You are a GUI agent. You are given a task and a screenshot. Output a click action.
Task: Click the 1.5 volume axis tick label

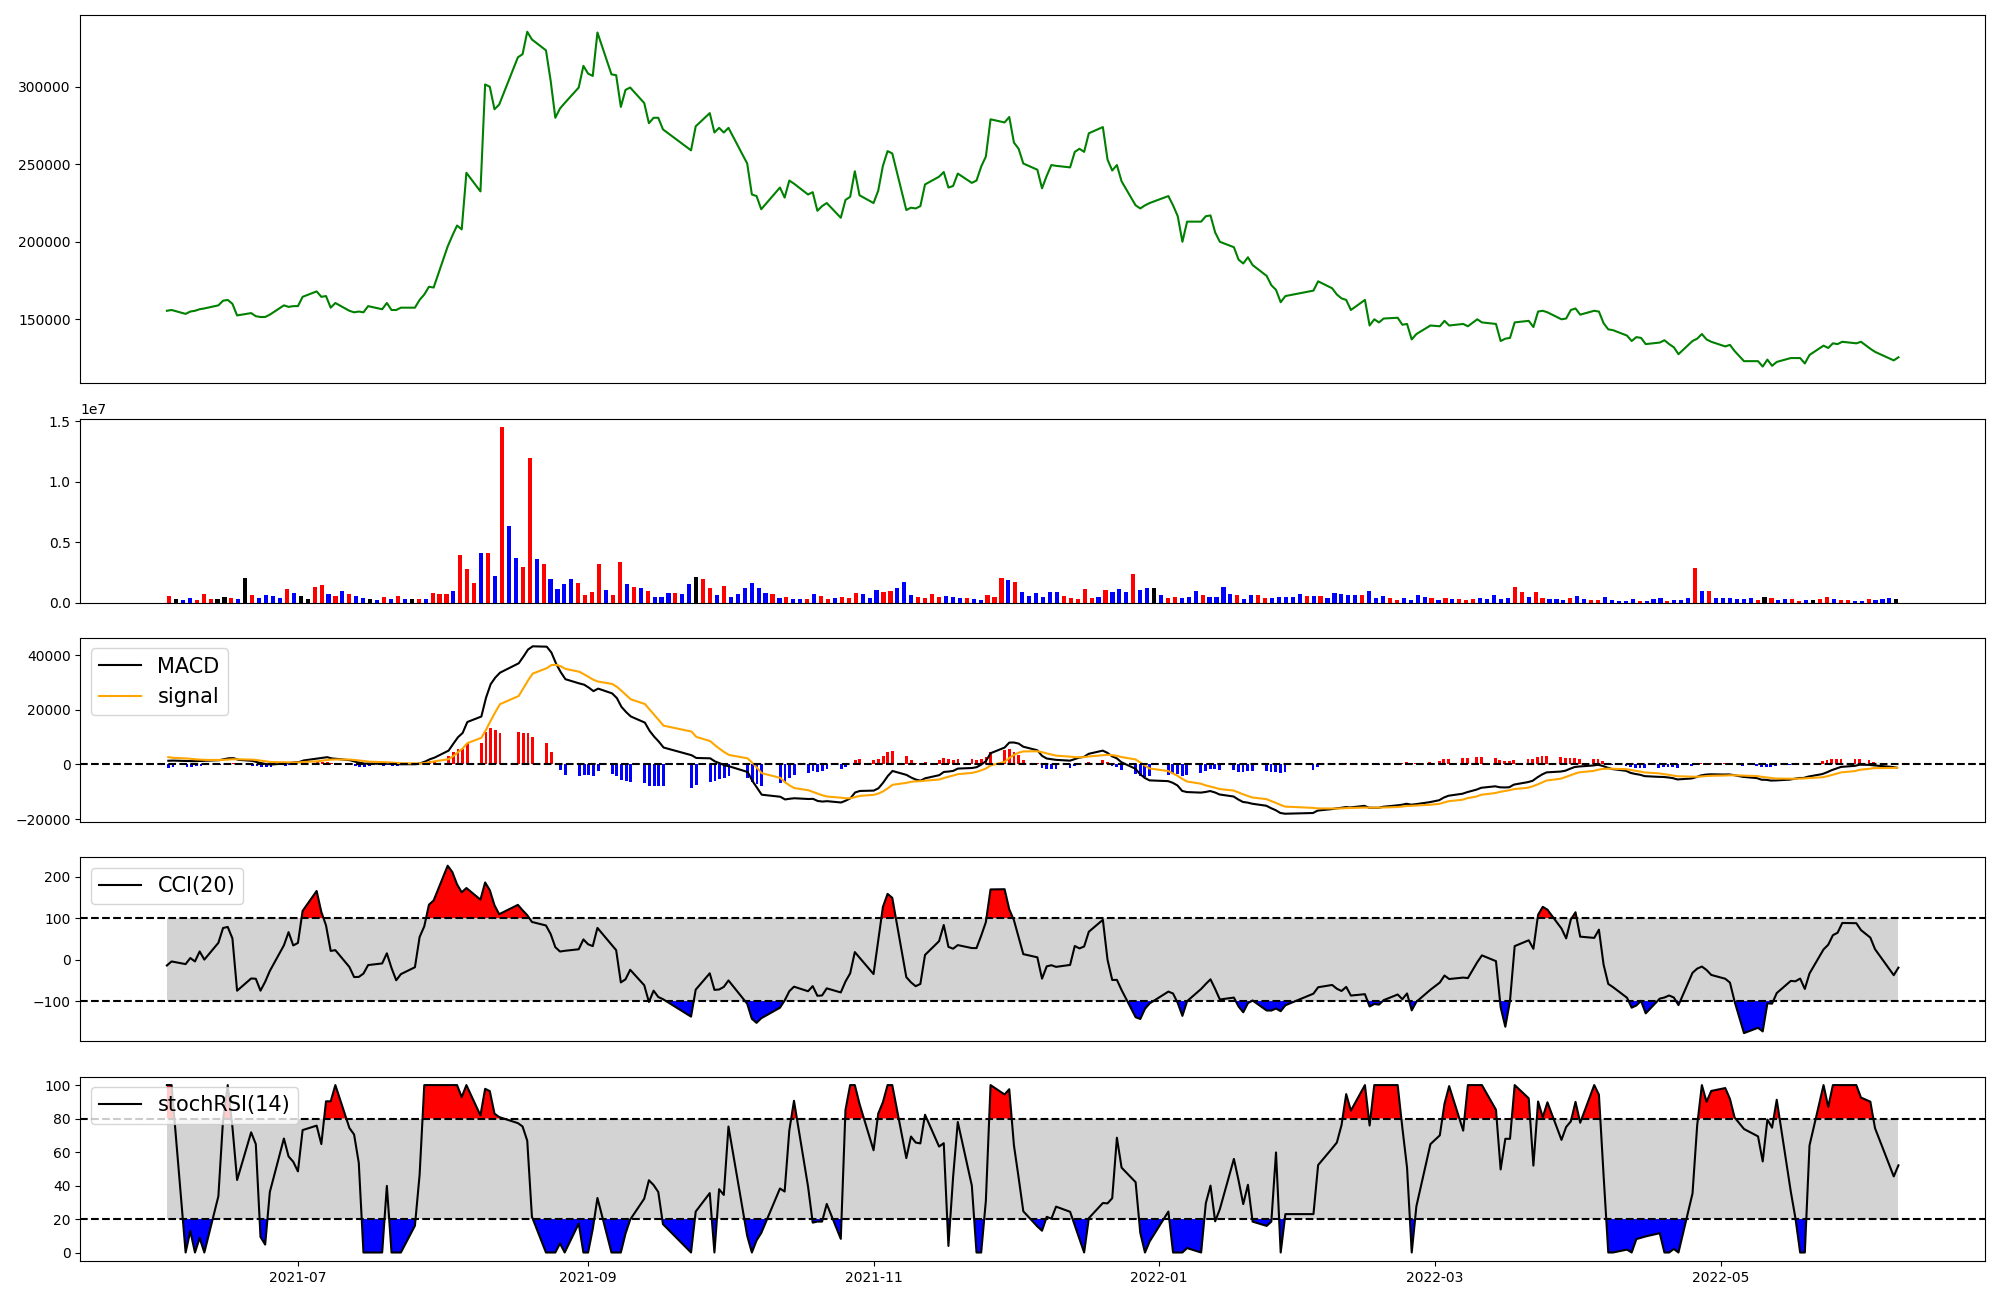point(59,423)
